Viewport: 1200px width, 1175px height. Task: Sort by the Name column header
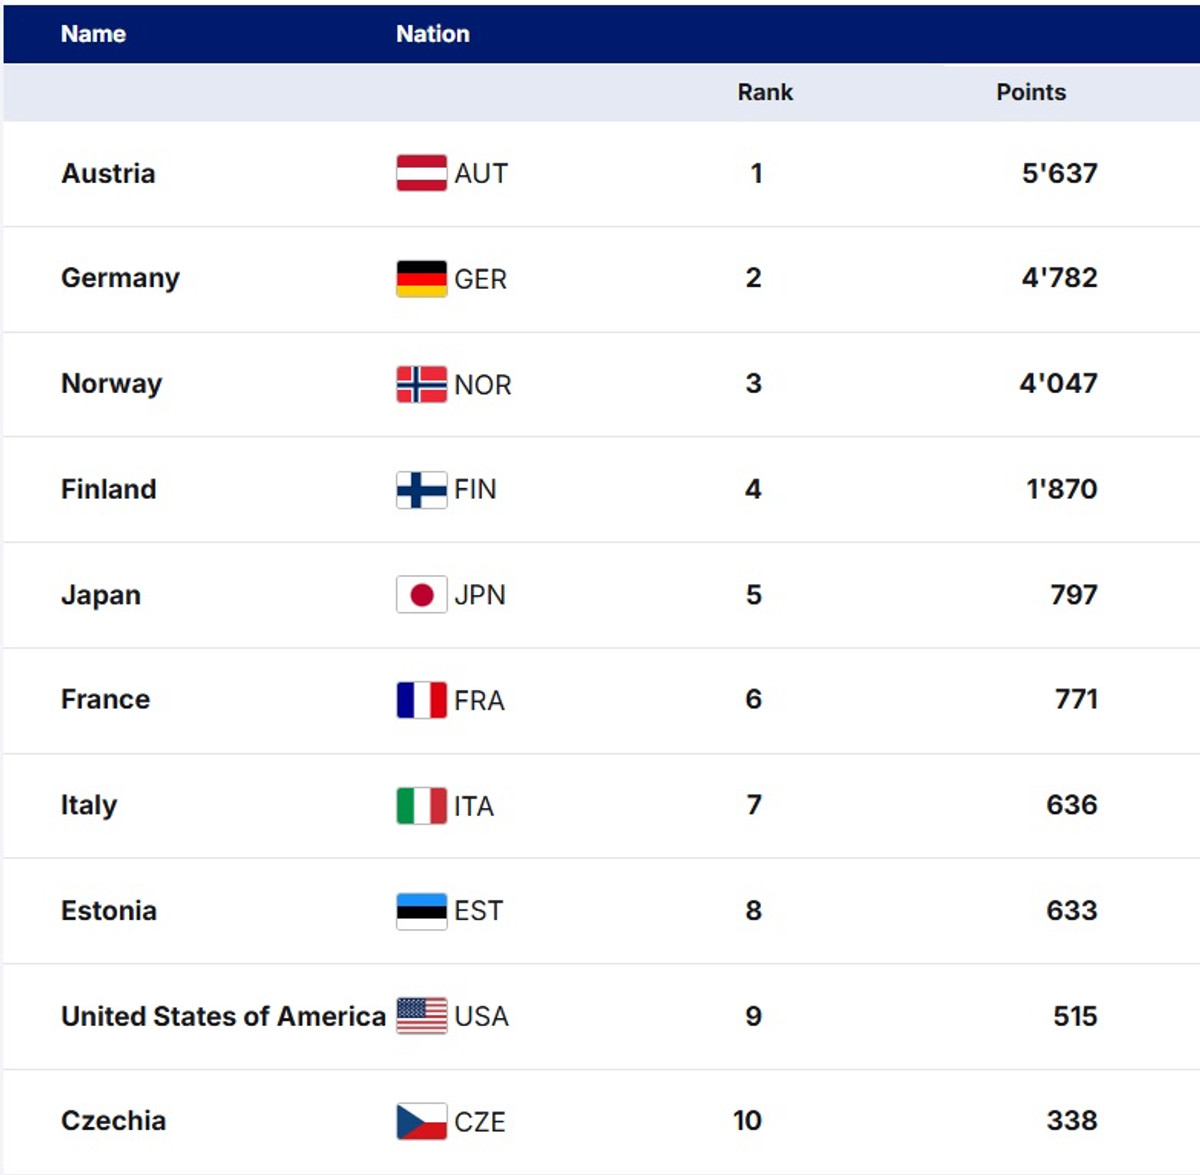pos(93,34)
